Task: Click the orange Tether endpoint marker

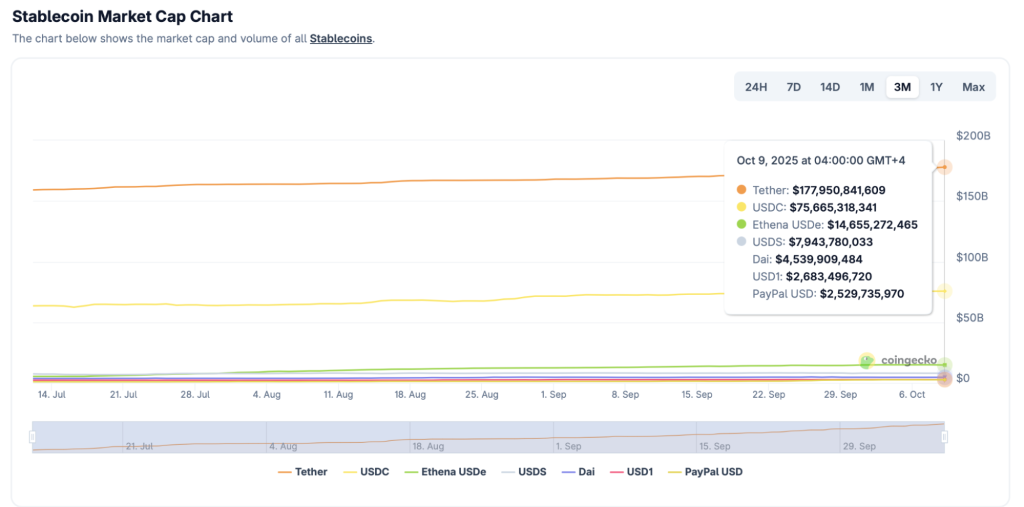Action: point(944,167)
